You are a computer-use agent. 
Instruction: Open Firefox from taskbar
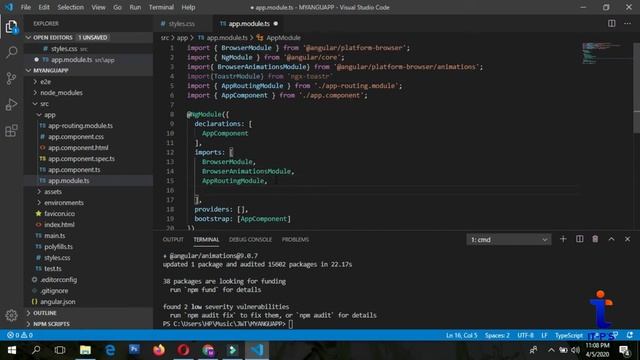tap(159, 350)
